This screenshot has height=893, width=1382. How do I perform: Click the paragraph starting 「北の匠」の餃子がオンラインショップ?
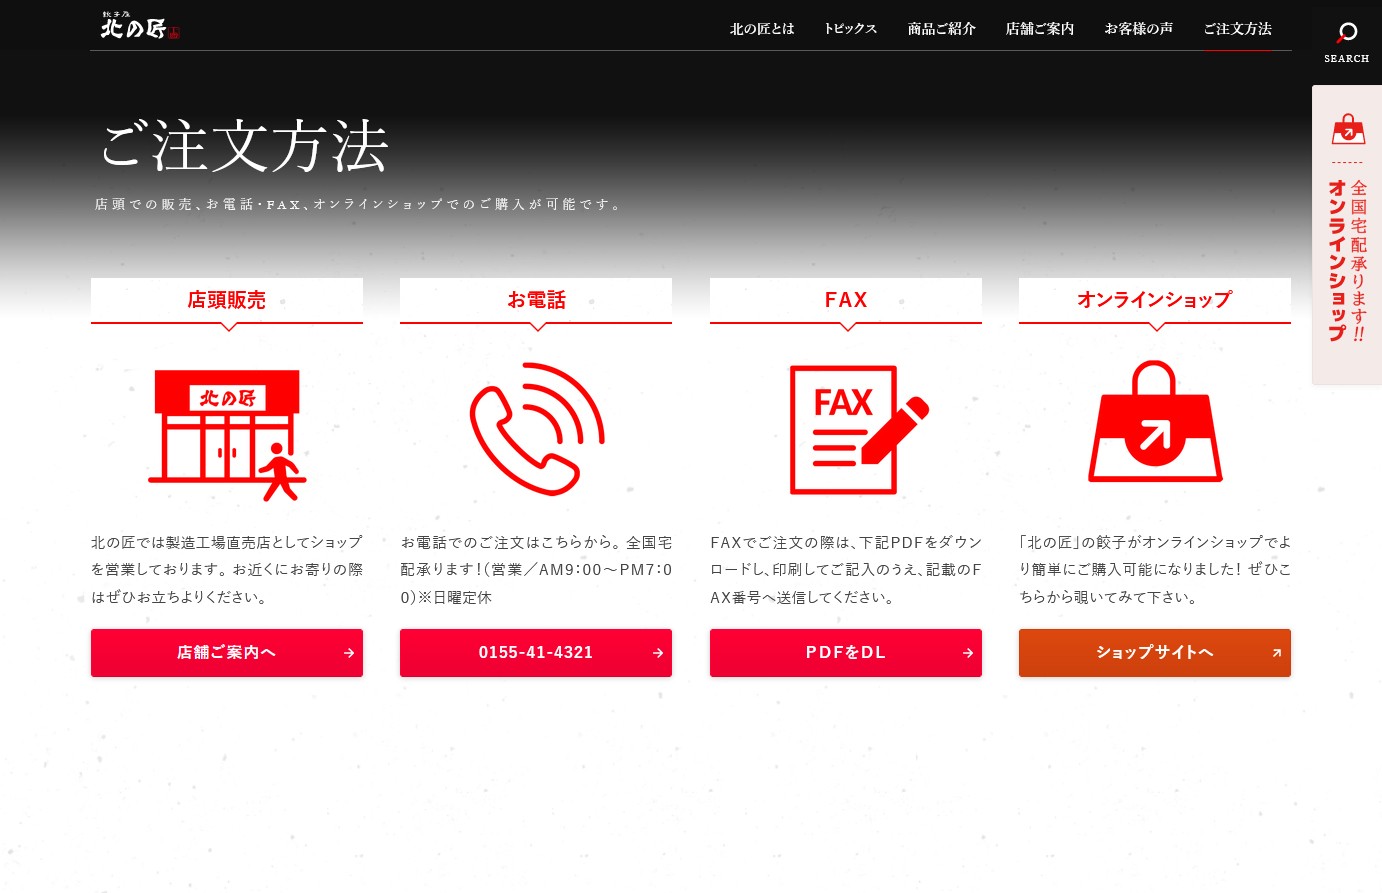tap(1155, 569)
